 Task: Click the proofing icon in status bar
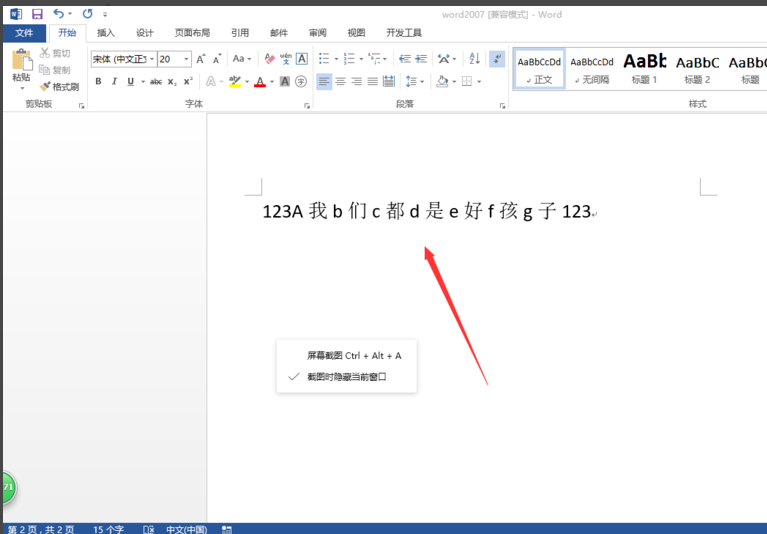coord(149,529)
